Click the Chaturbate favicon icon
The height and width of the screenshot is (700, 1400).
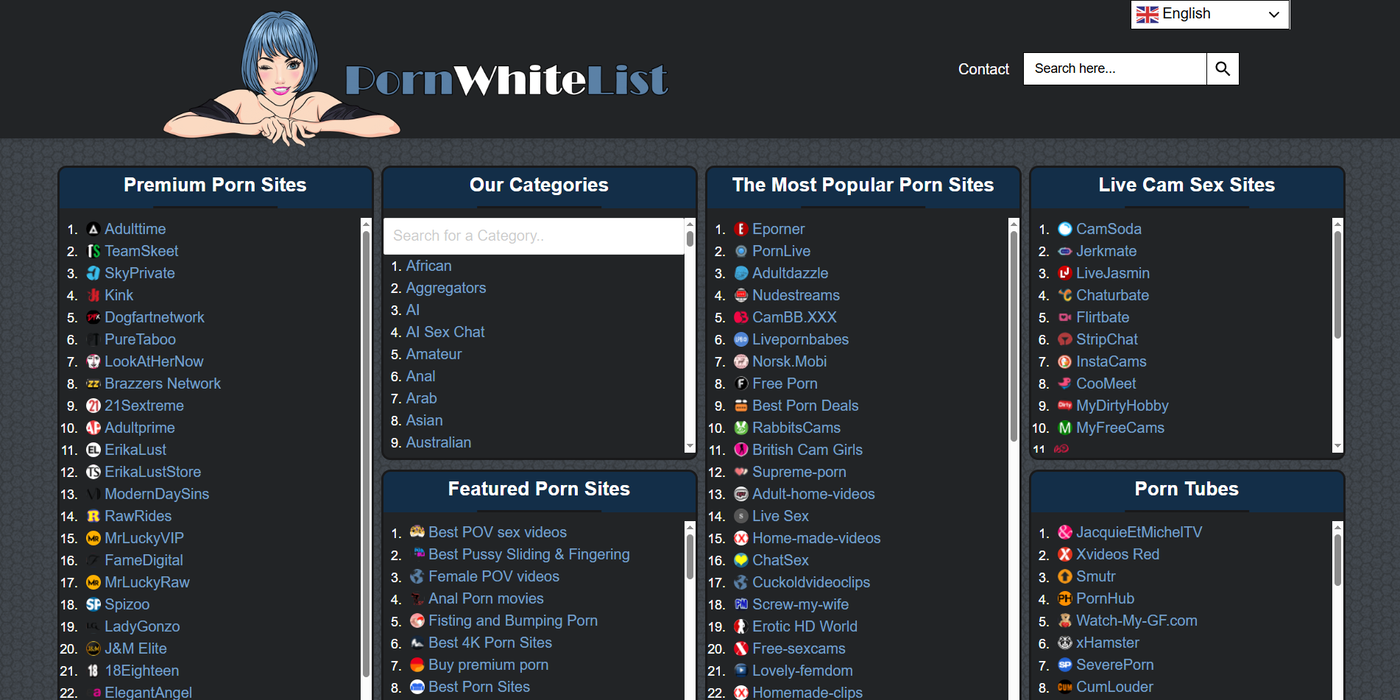click(x=1065, y=295)
